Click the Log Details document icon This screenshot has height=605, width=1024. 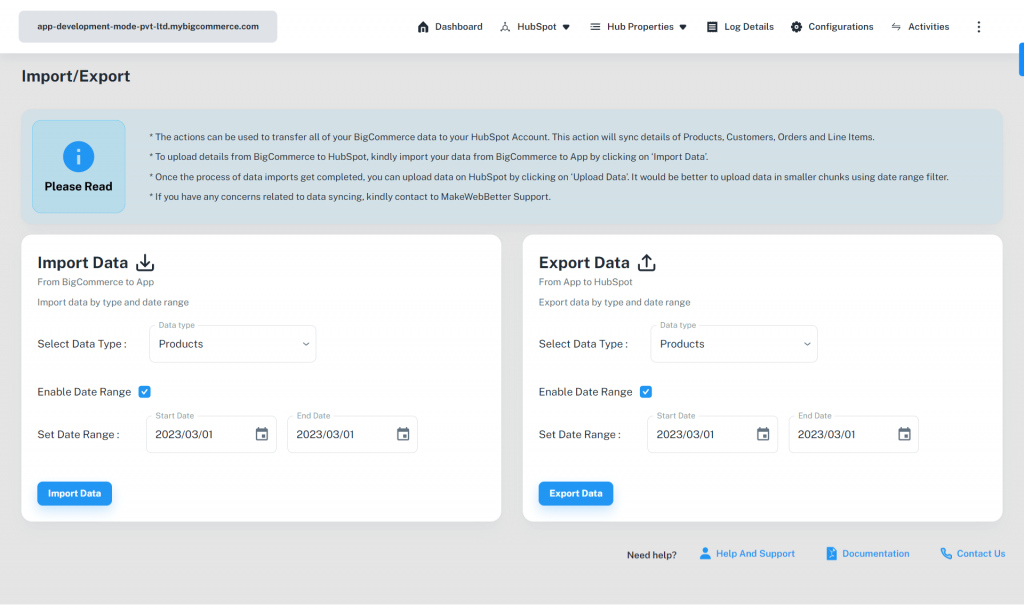coord(712,27)
